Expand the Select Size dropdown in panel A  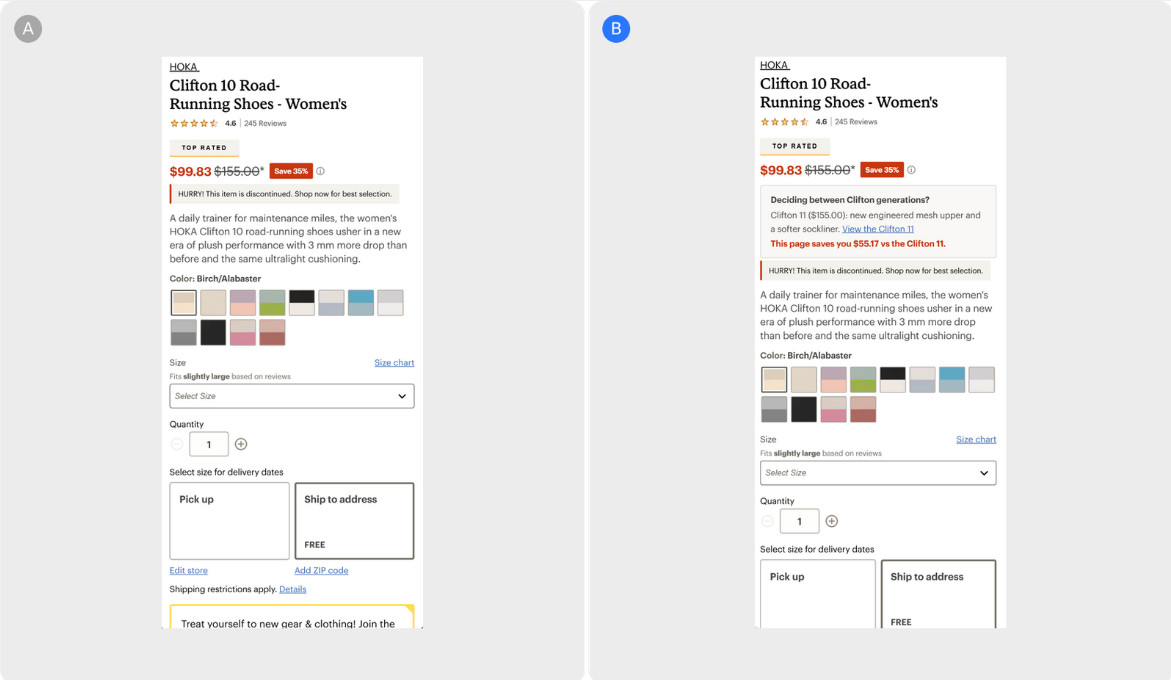[x=292, y=396]
